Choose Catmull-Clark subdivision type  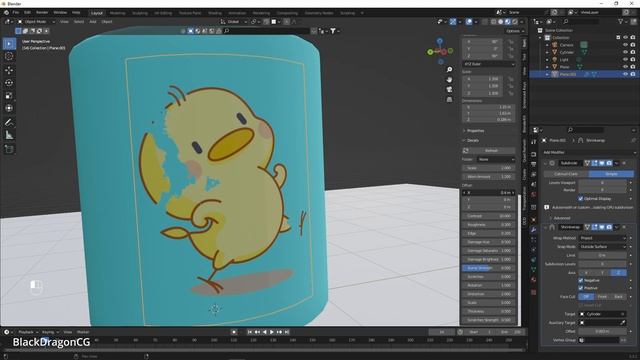point(566,174)
